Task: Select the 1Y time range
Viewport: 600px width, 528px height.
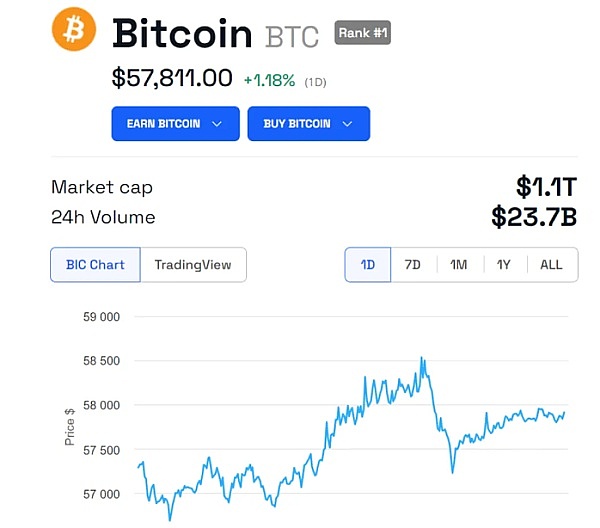Action: [504, 265]
